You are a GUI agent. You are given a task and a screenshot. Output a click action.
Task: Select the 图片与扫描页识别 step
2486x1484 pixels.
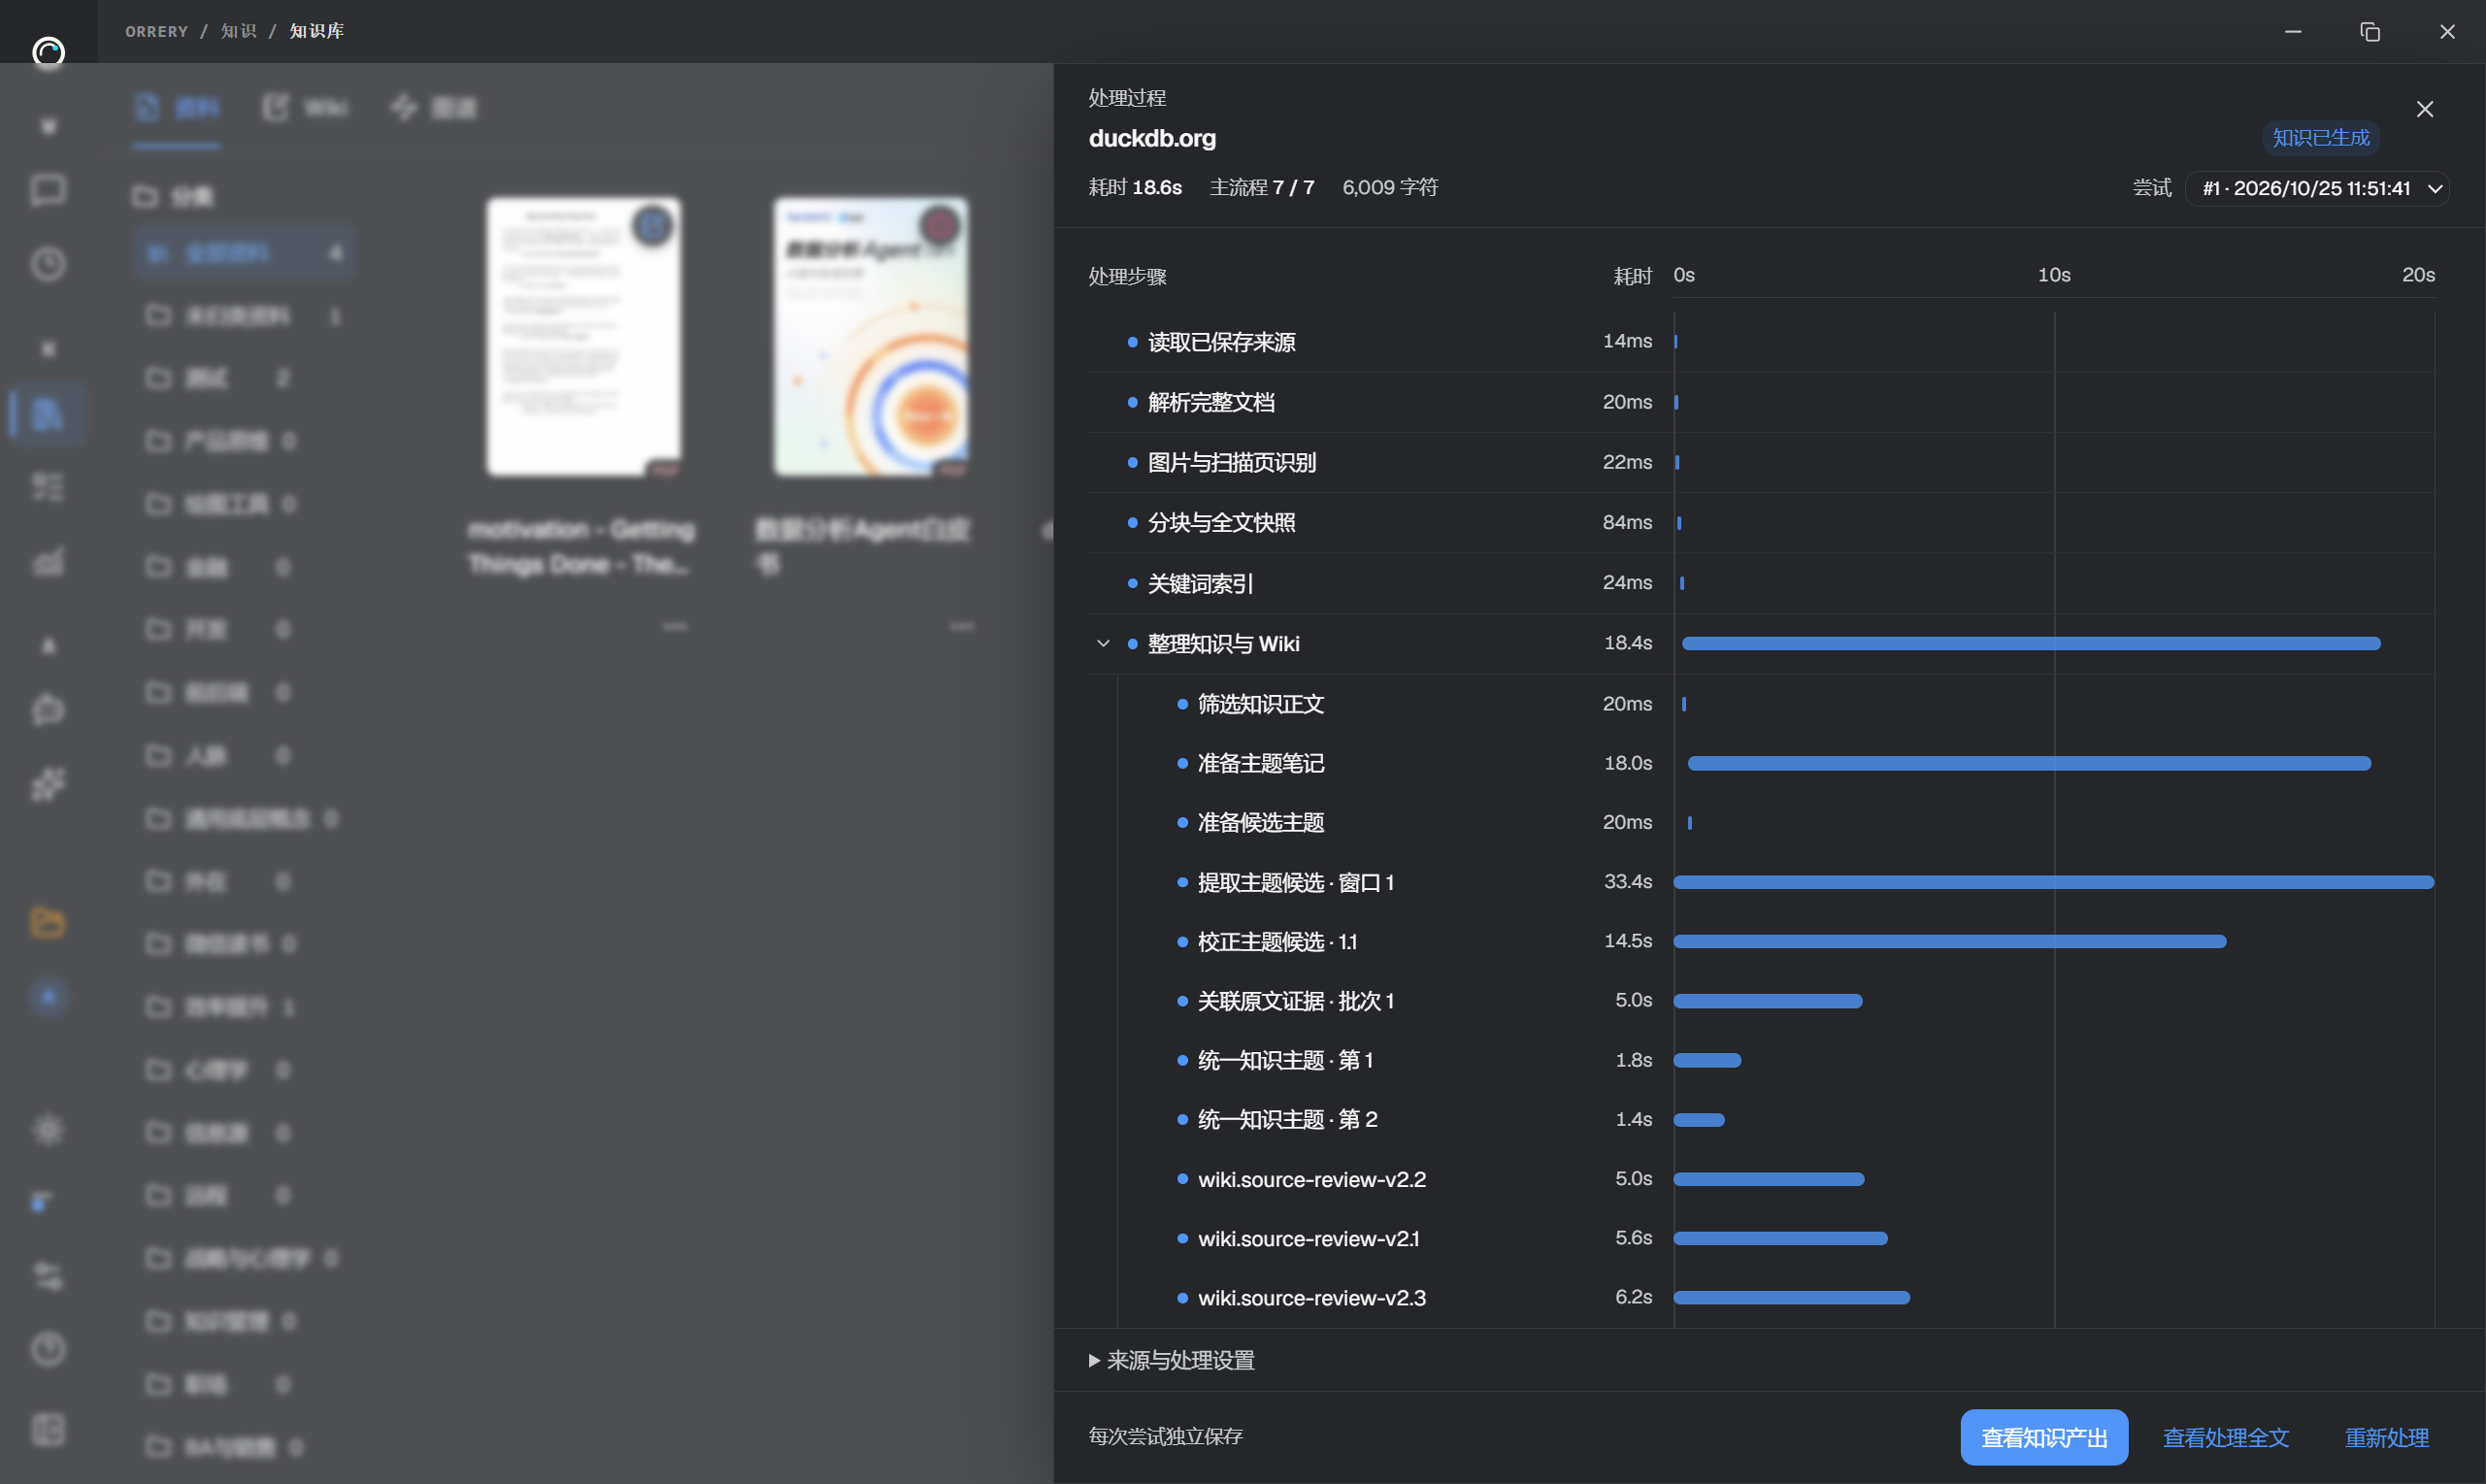click(1760, 462)
